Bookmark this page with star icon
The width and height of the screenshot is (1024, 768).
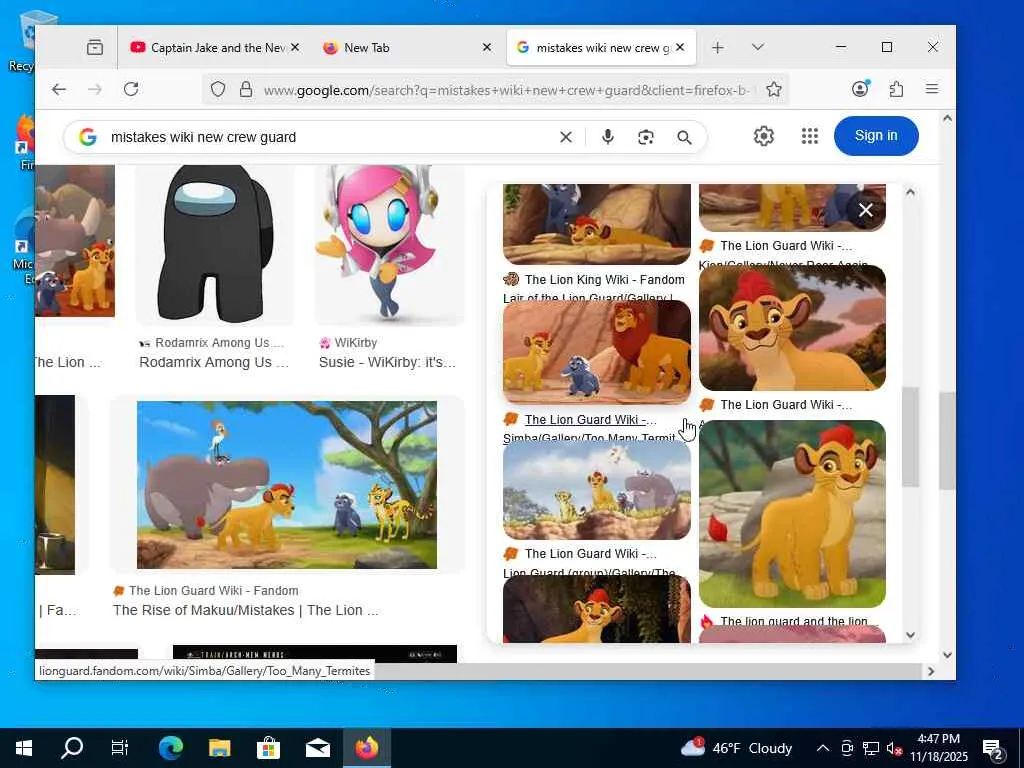[x=774, y=89]
